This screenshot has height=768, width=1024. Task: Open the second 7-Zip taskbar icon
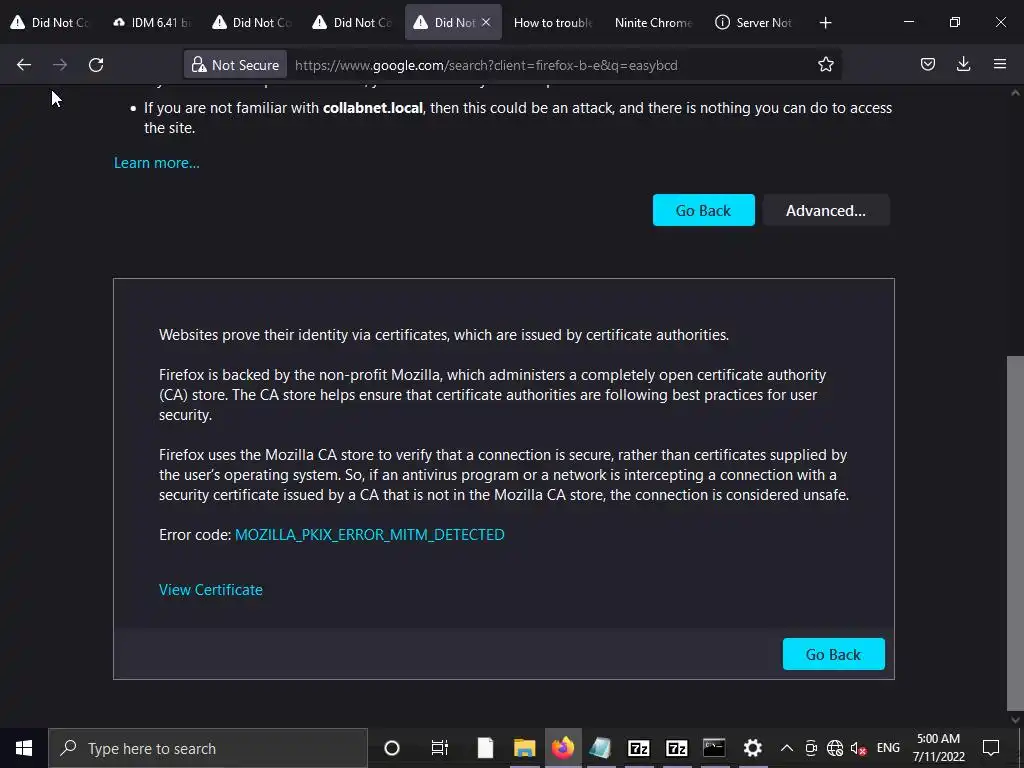[x=676, y=748]
